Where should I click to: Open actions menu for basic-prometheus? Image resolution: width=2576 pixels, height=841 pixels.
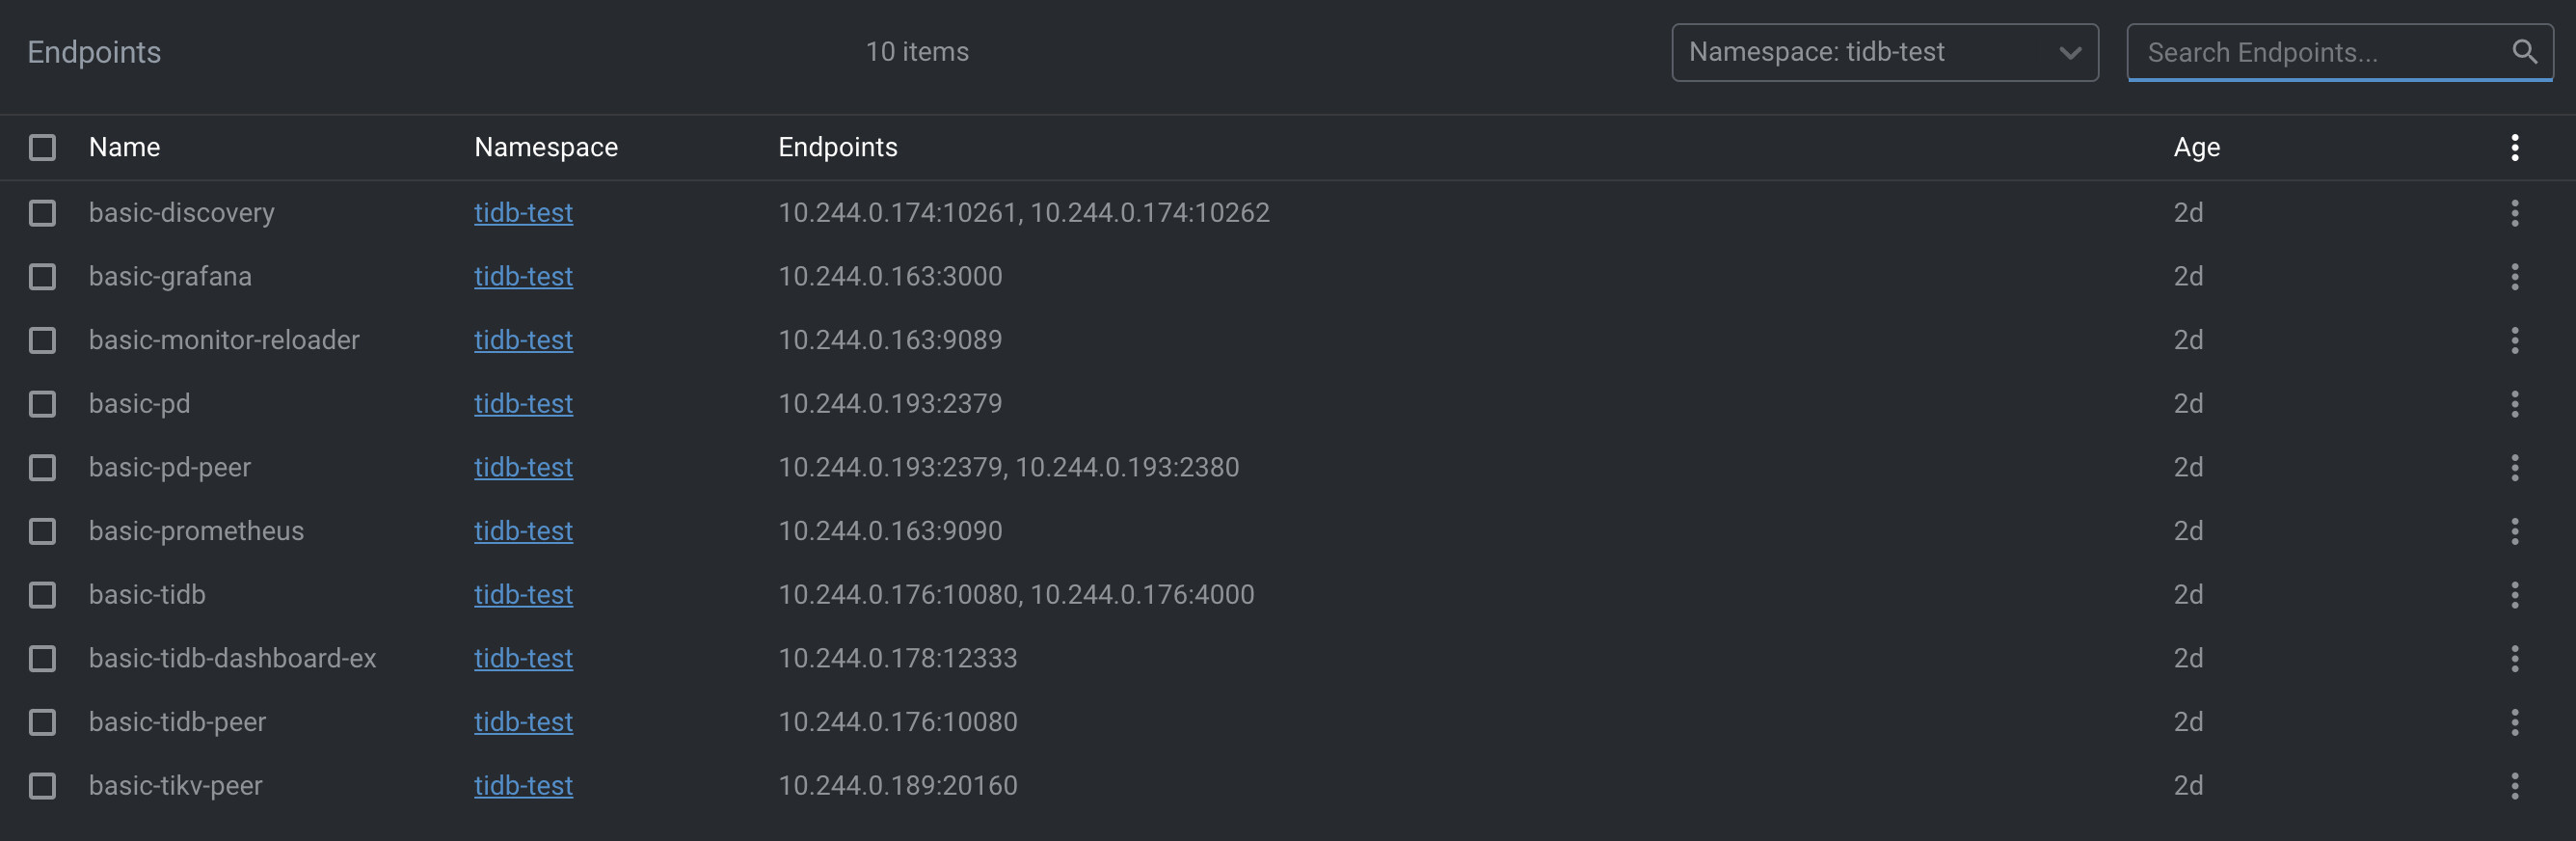[x=2514, y=531]
